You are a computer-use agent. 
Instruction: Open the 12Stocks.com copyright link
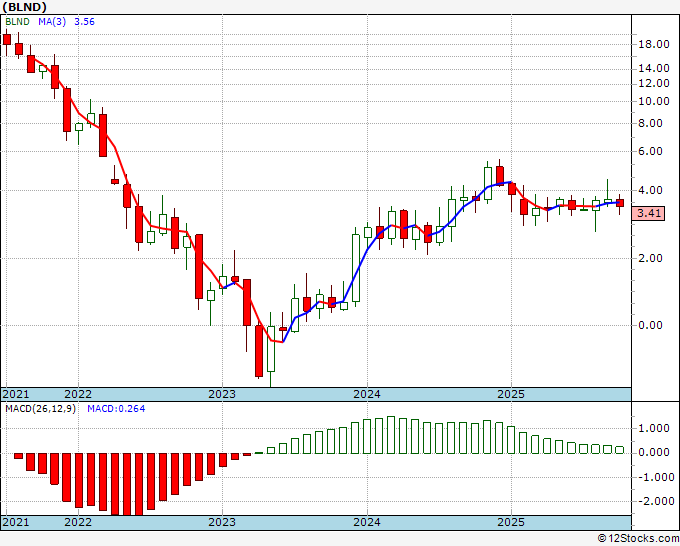638,539
